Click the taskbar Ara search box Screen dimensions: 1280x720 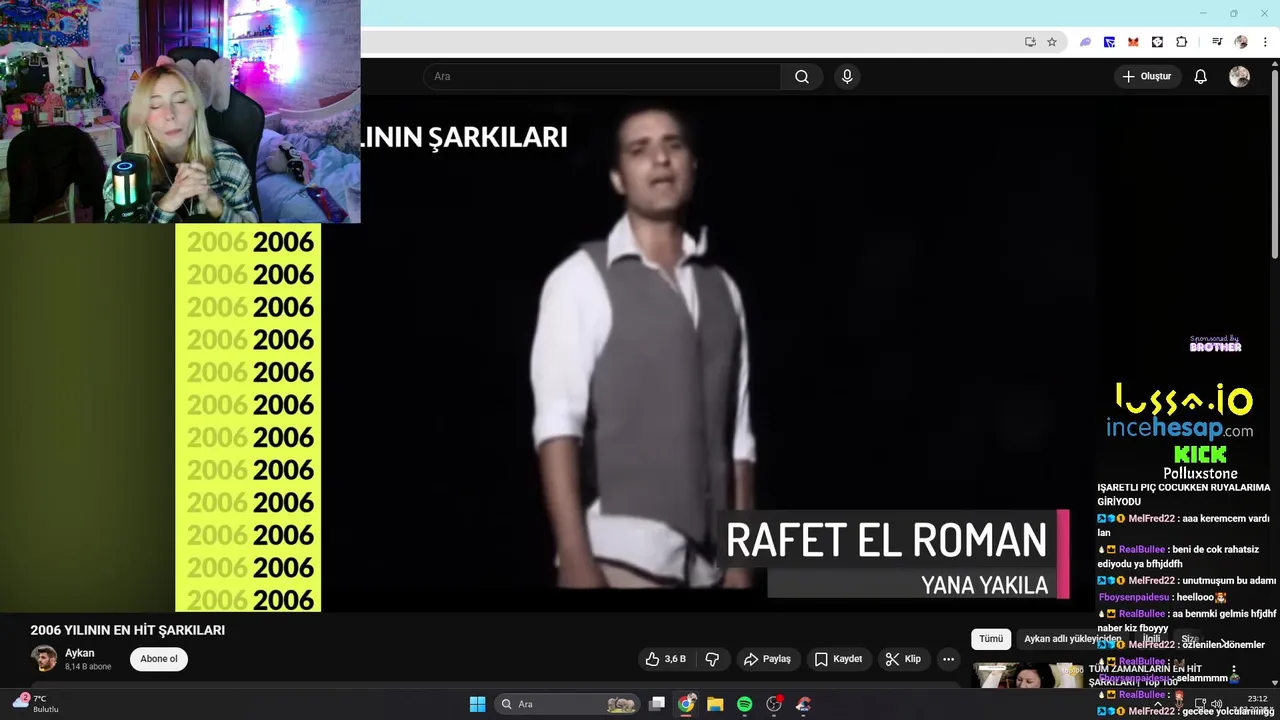pos(567,704)
